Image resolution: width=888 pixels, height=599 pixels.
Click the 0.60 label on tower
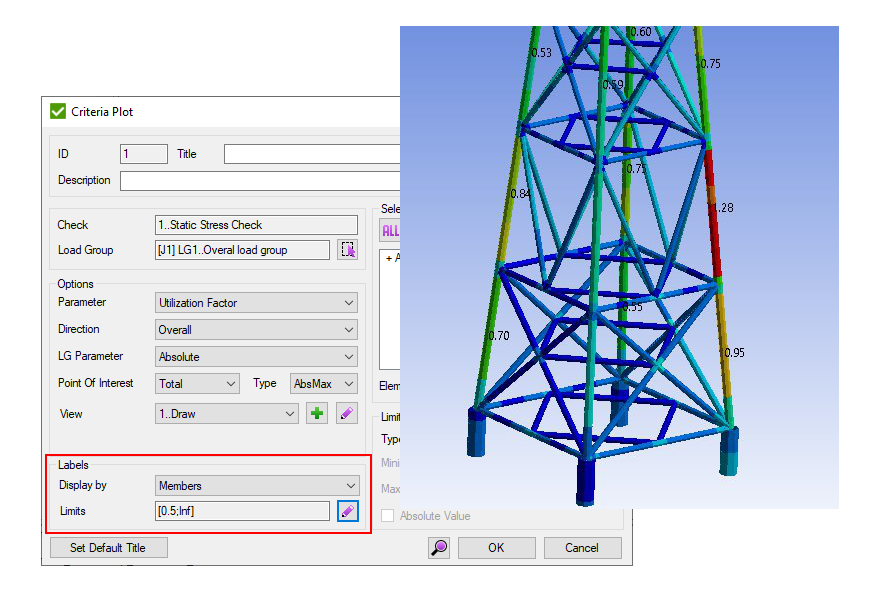coord(641,32)
